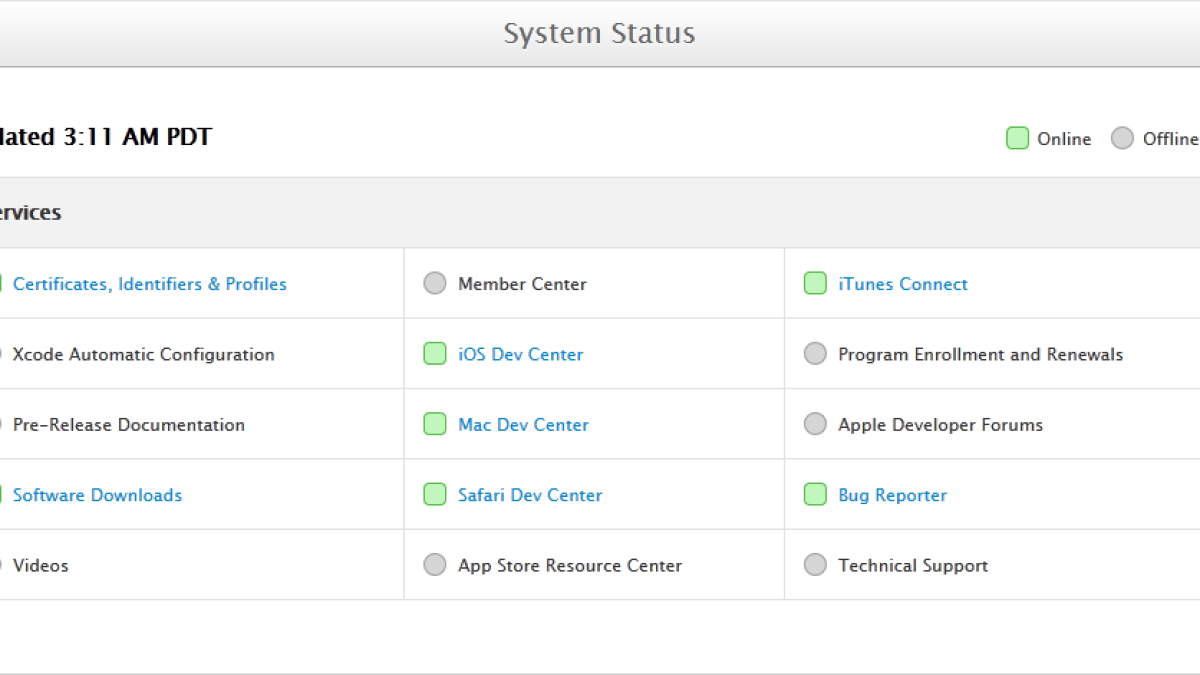Select the App Store Resource Center text
This screenshot has height=675, width=1200.
[x=570, y=565]
